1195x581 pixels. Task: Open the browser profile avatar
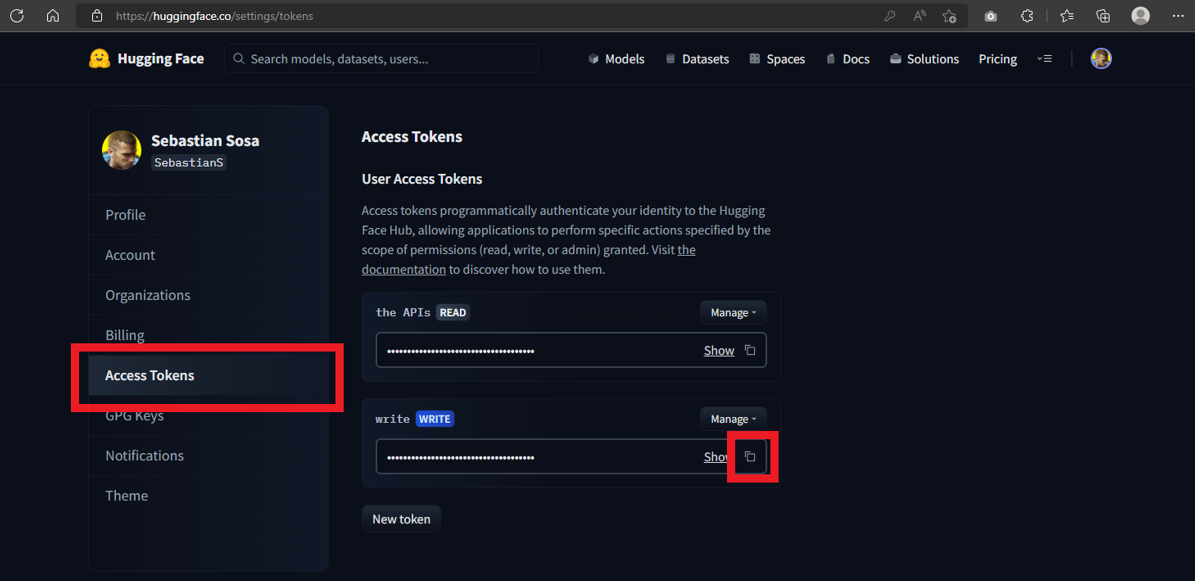click(x=1140, y=15)
